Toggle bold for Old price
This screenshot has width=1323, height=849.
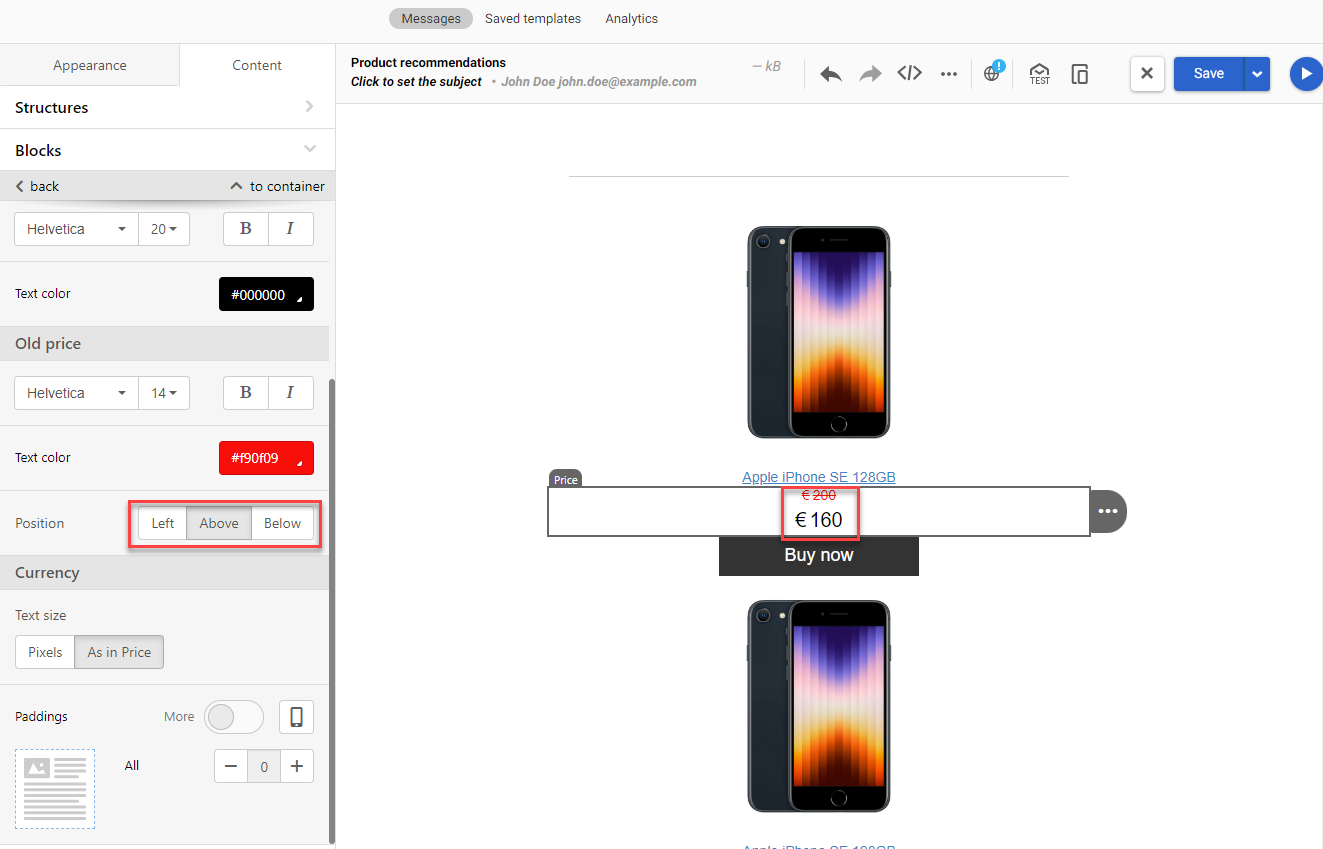point(246,393)
